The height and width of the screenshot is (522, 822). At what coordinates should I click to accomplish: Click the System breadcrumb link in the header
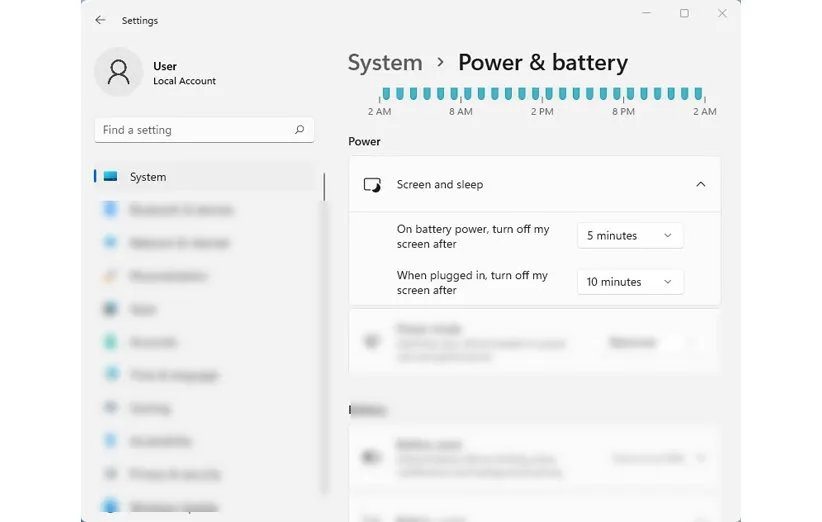(x=385, y=63)
